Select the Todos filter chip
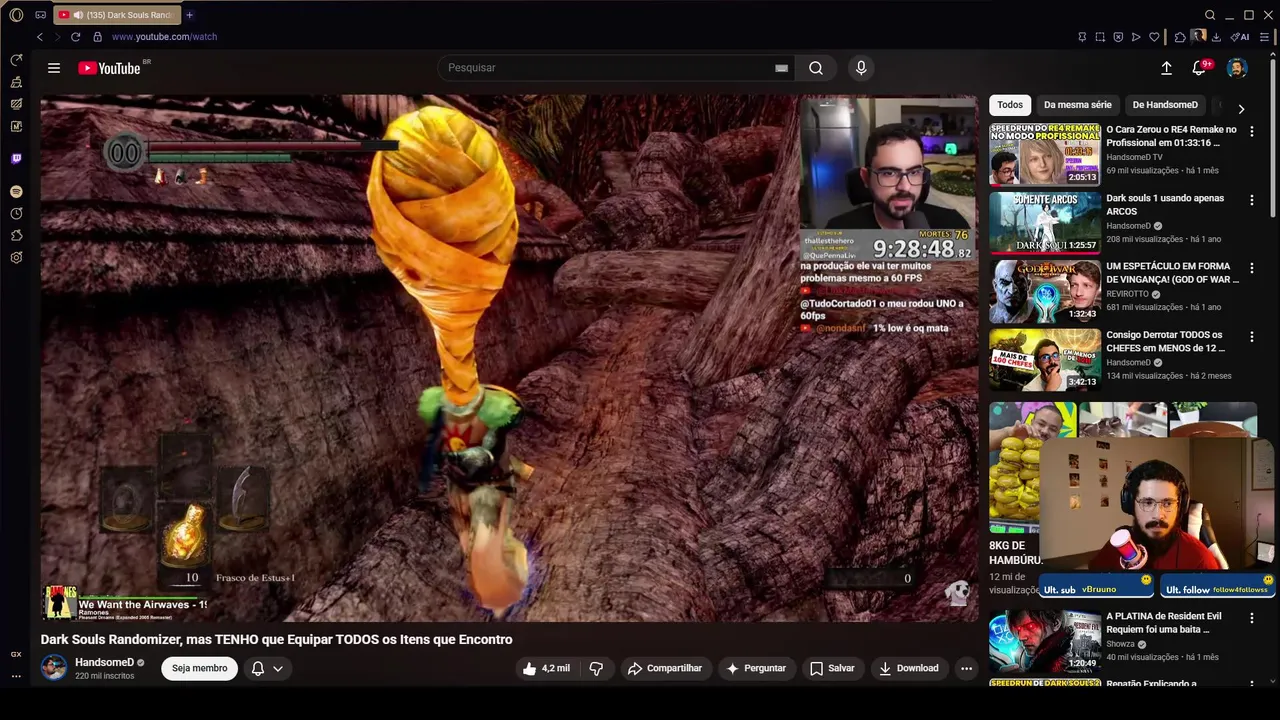 click(x=1010, y=105)
